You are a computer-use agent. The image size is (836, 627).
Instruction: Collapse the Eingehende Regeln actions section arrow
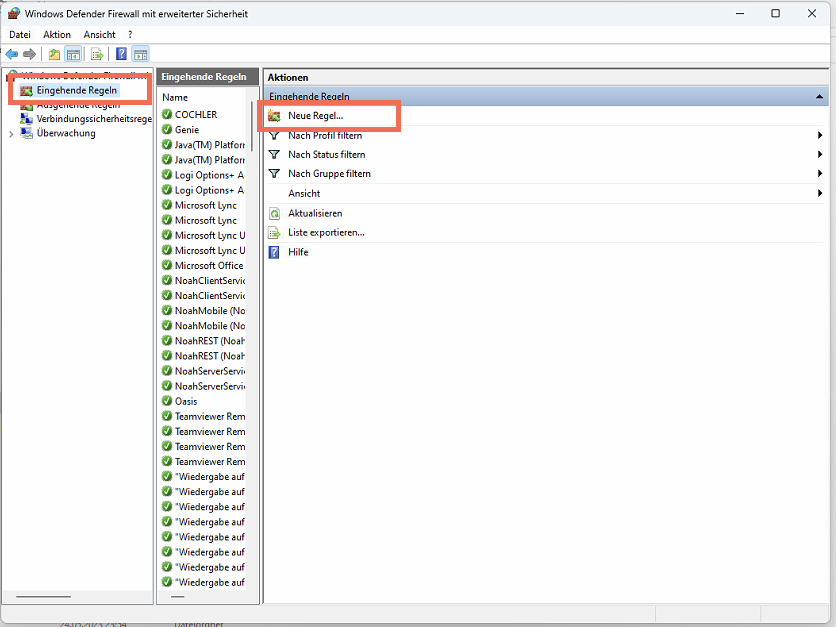click(x=820, y=97)
